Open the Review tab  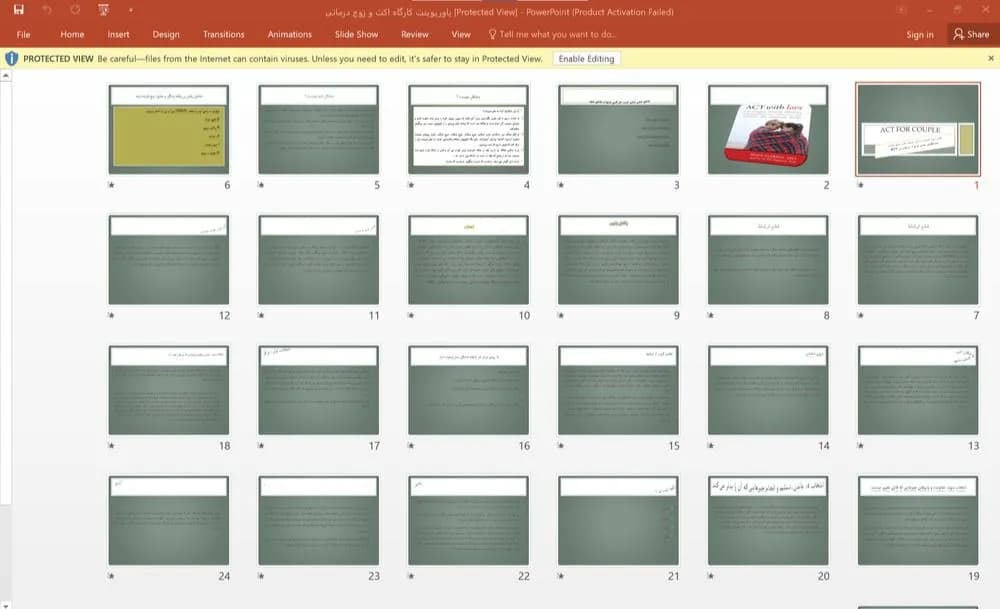tap(415, 34)
